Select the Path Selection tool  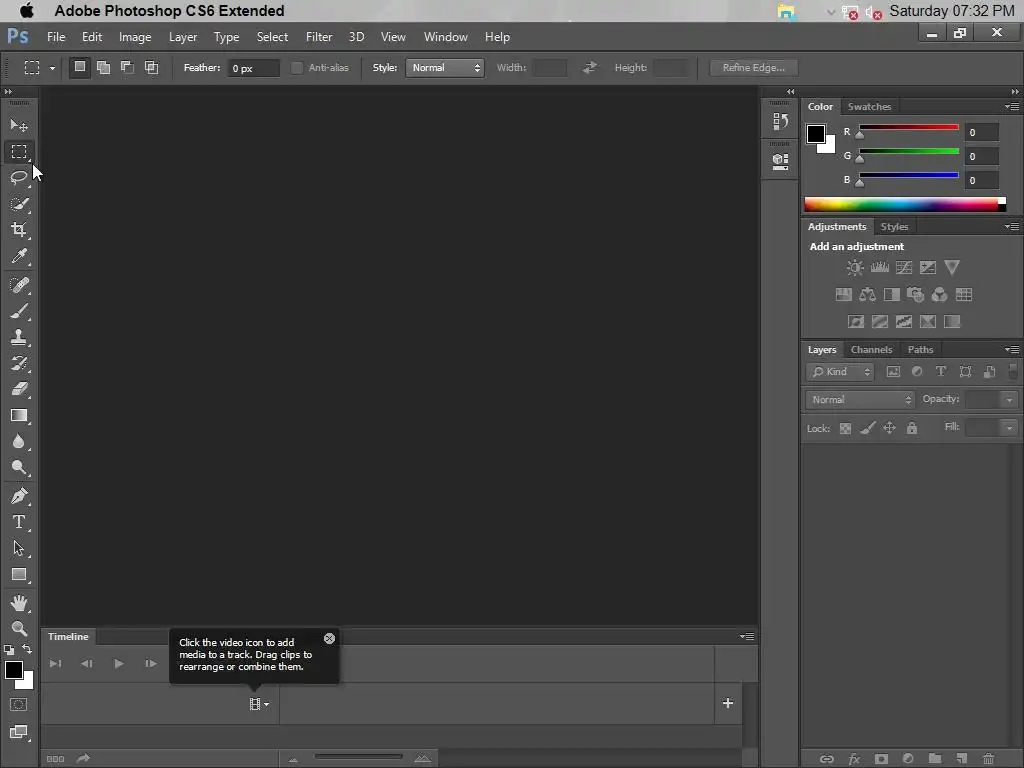click(x=19, y=548)
